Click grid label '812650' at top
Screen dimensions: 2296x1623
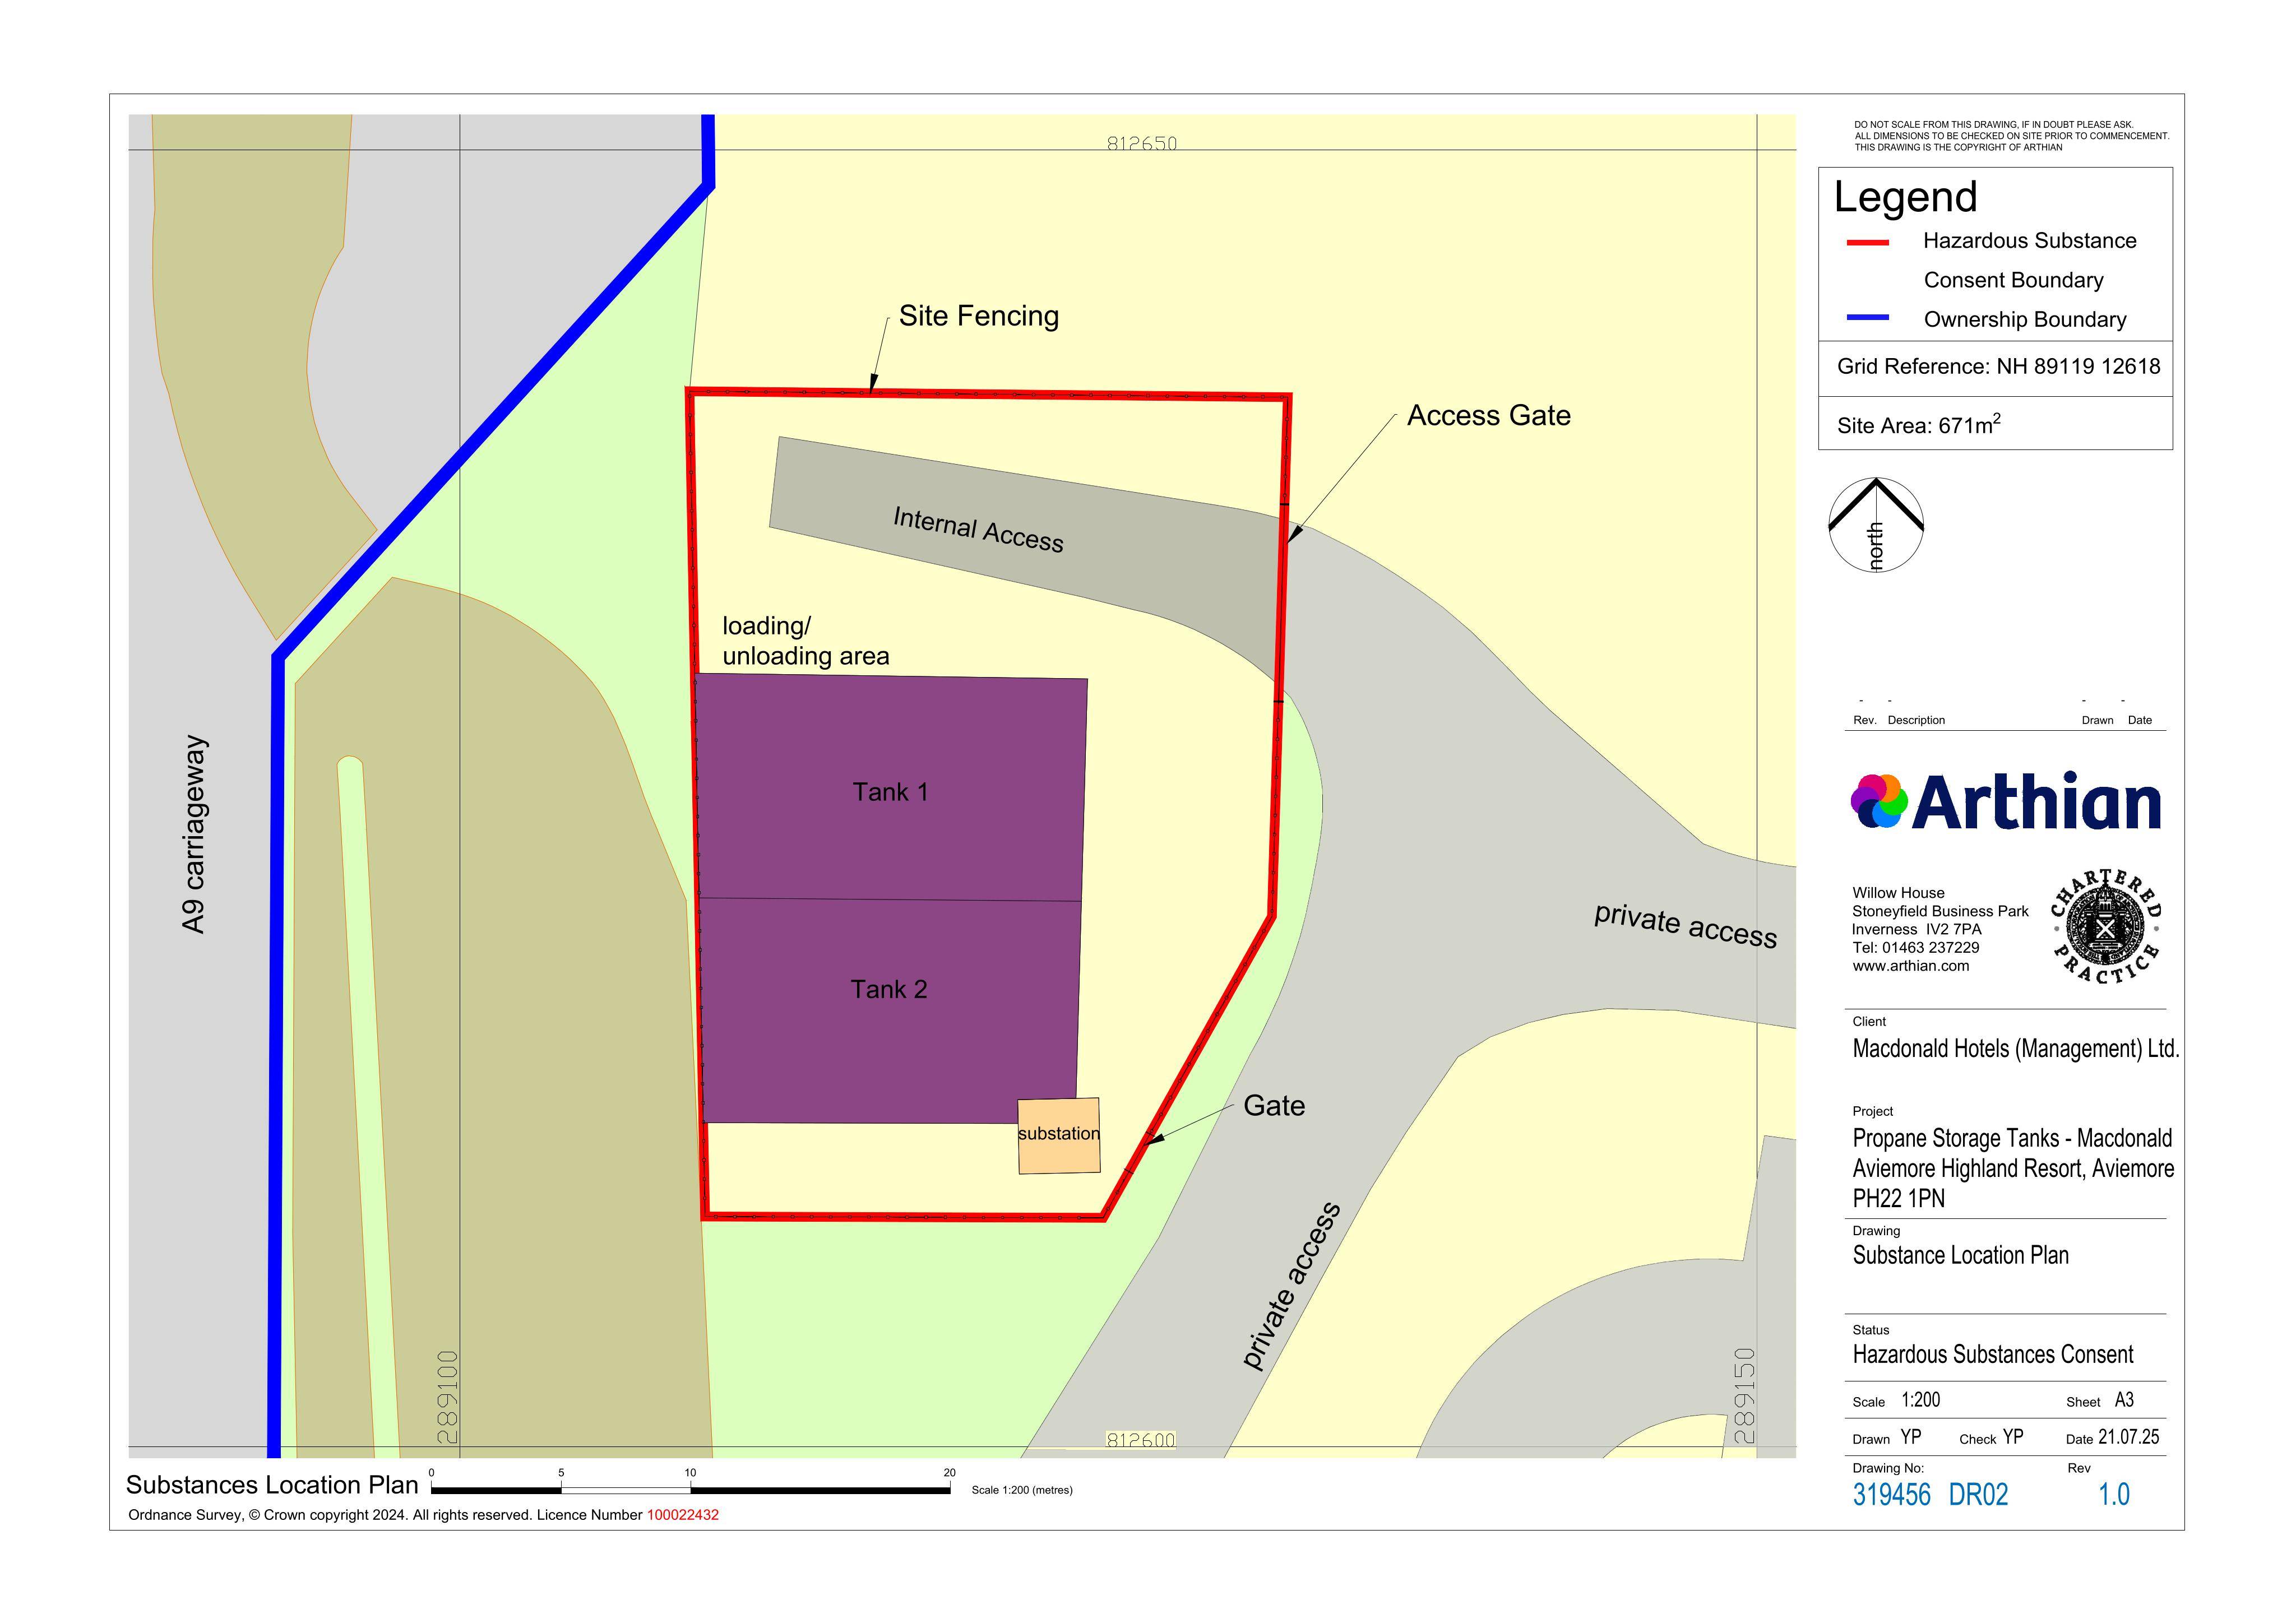coord(1142,143)
